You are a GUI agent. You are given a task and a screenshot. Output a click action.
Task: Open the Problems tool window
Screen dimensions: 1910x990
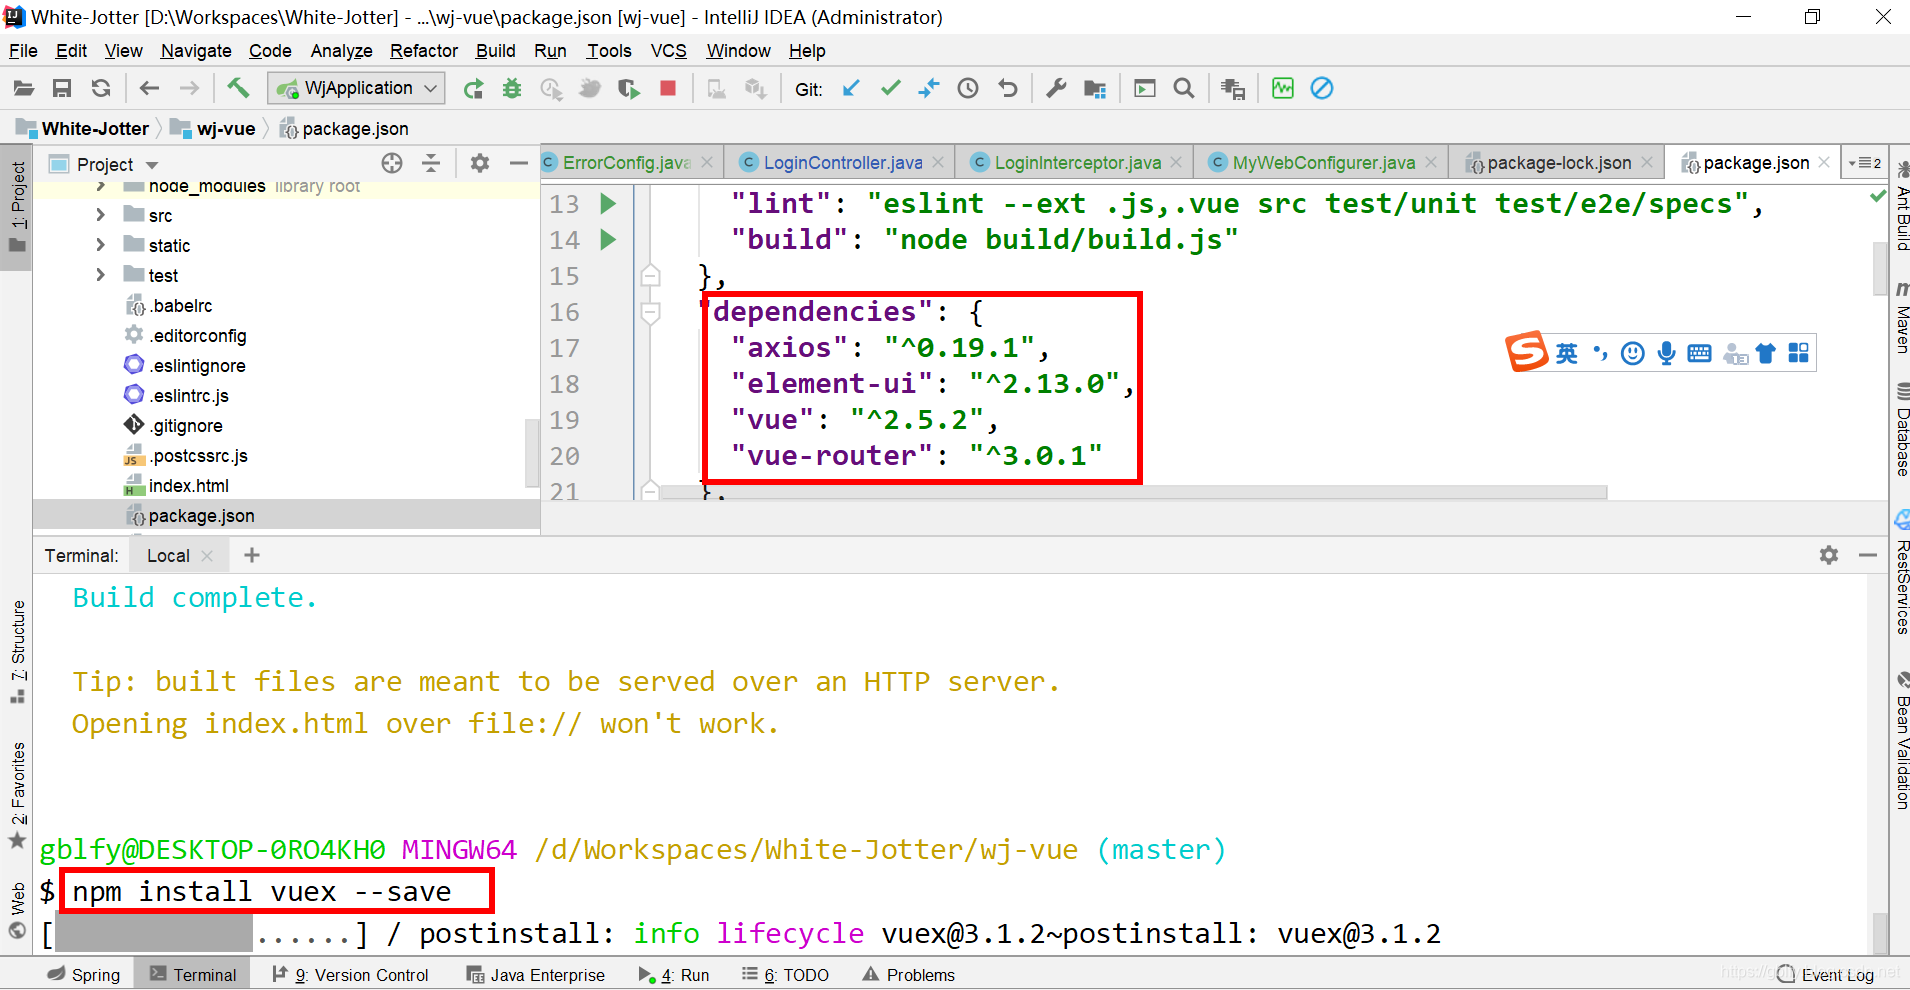click(x=908, y=975)
